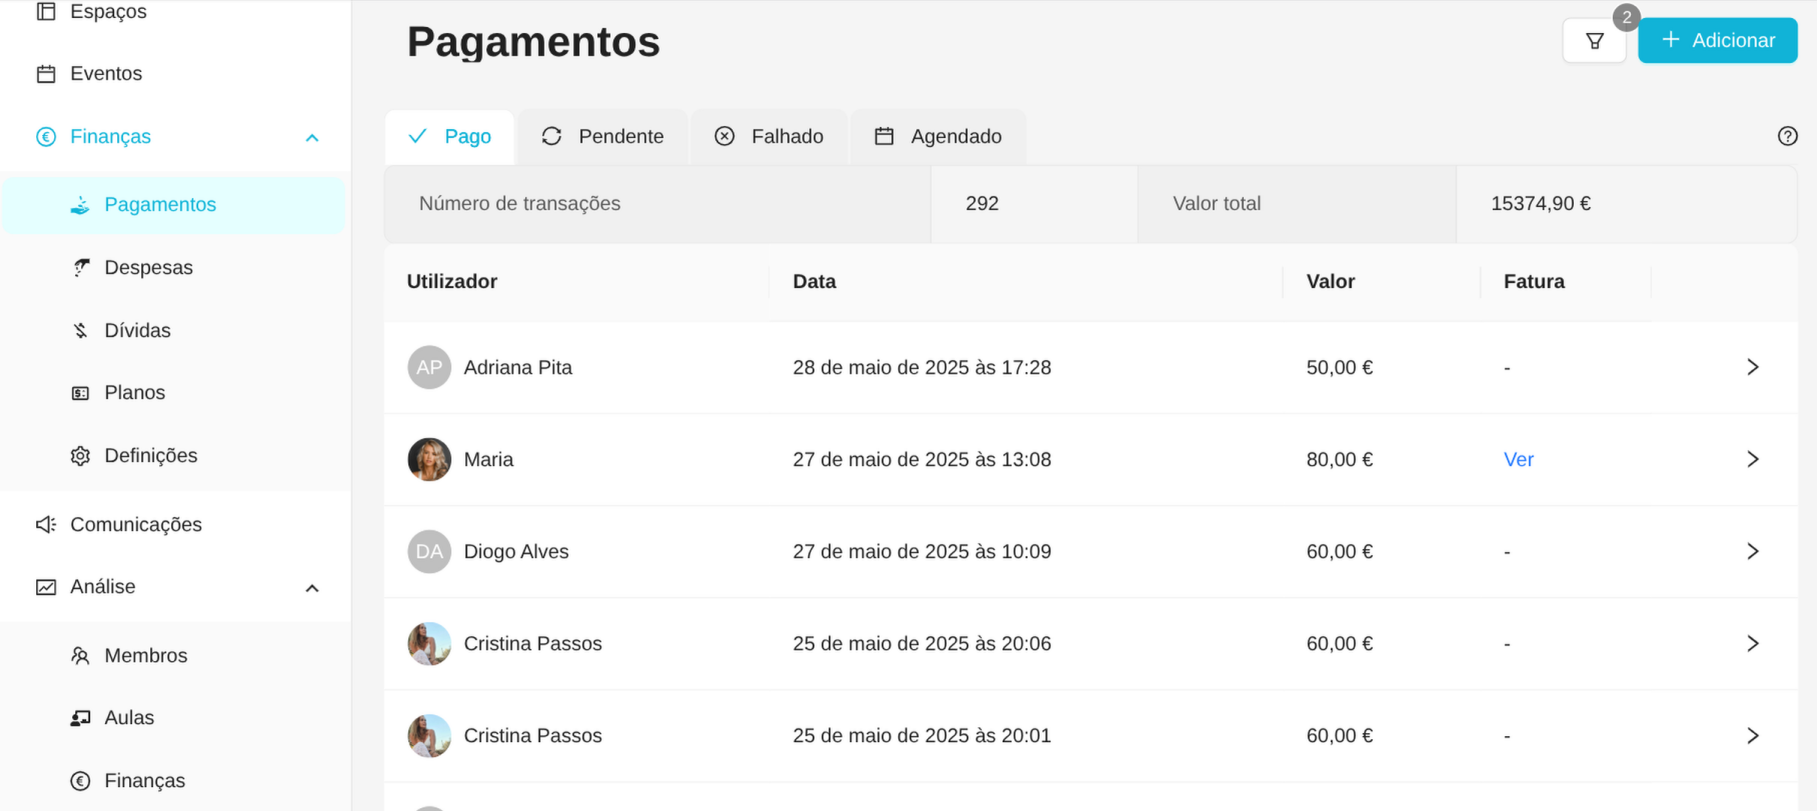Expand Adriana Pita payment row arrow

(x=1752, y=367)
